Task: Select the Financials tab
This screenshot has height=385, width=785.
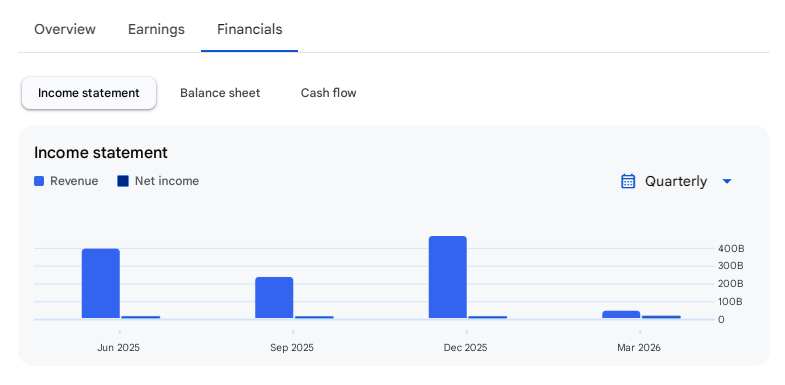Action: (x=249, y=30)
